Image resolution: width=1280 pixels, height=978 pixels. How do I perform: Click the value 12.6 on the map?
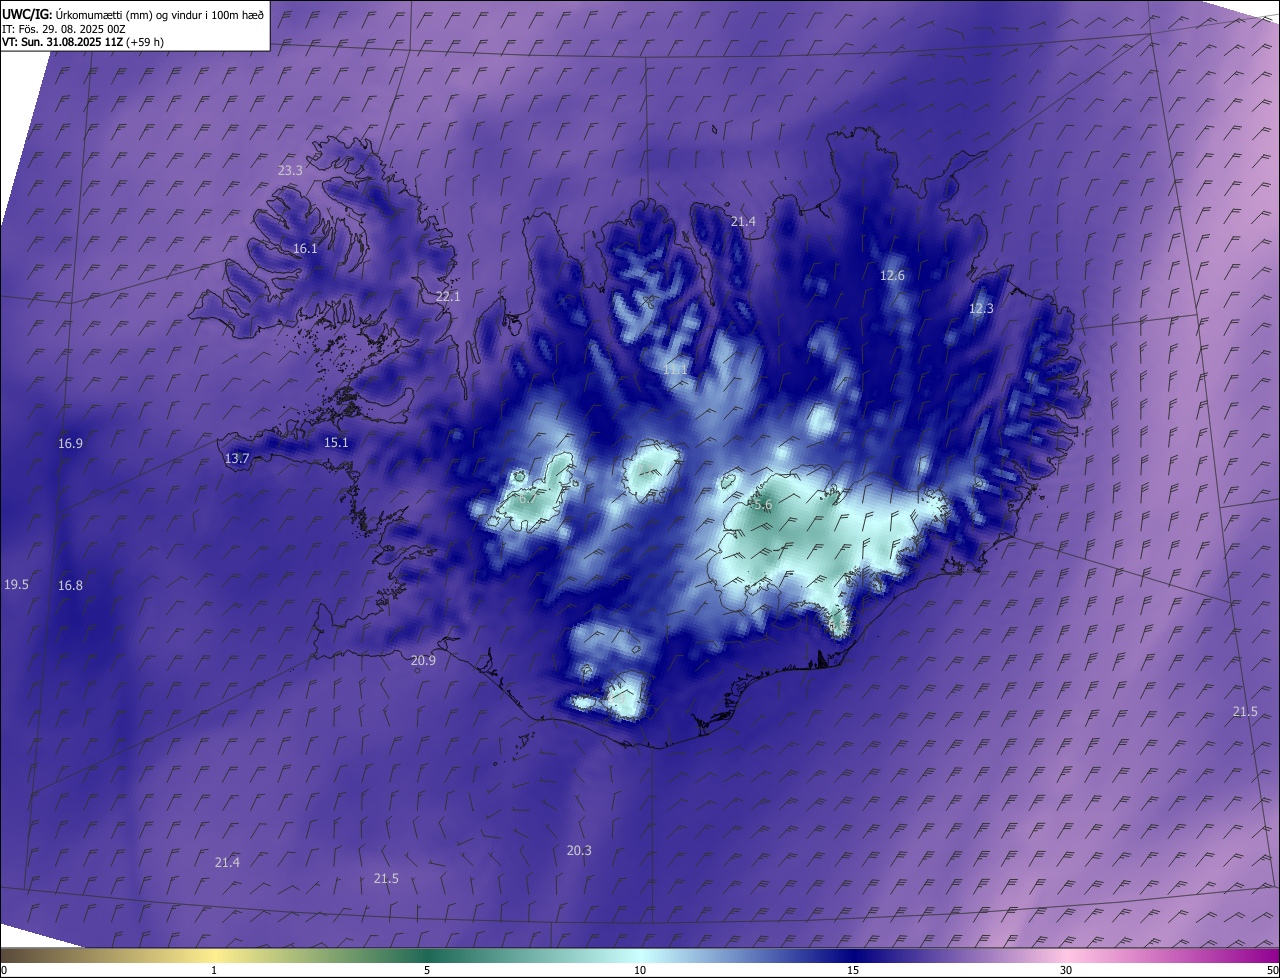pyautogui.click(x=892, y=276)
